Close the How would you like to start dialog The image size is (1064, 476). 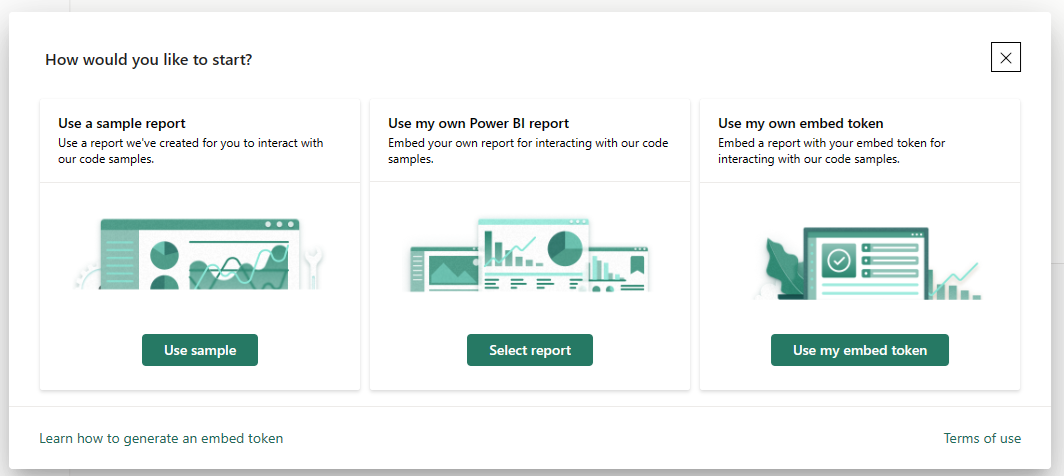point(1006,57)
